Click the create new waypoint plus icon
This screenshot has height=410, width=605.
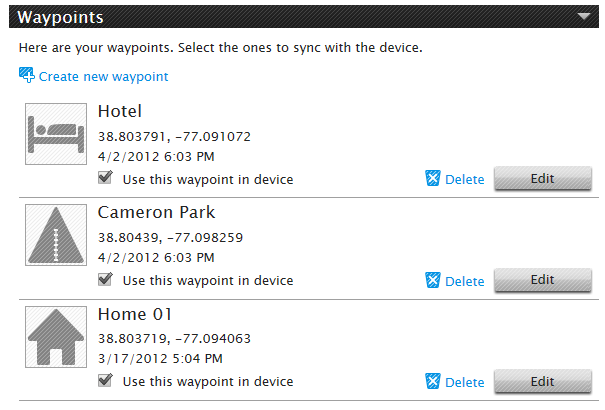click(27, 75)
